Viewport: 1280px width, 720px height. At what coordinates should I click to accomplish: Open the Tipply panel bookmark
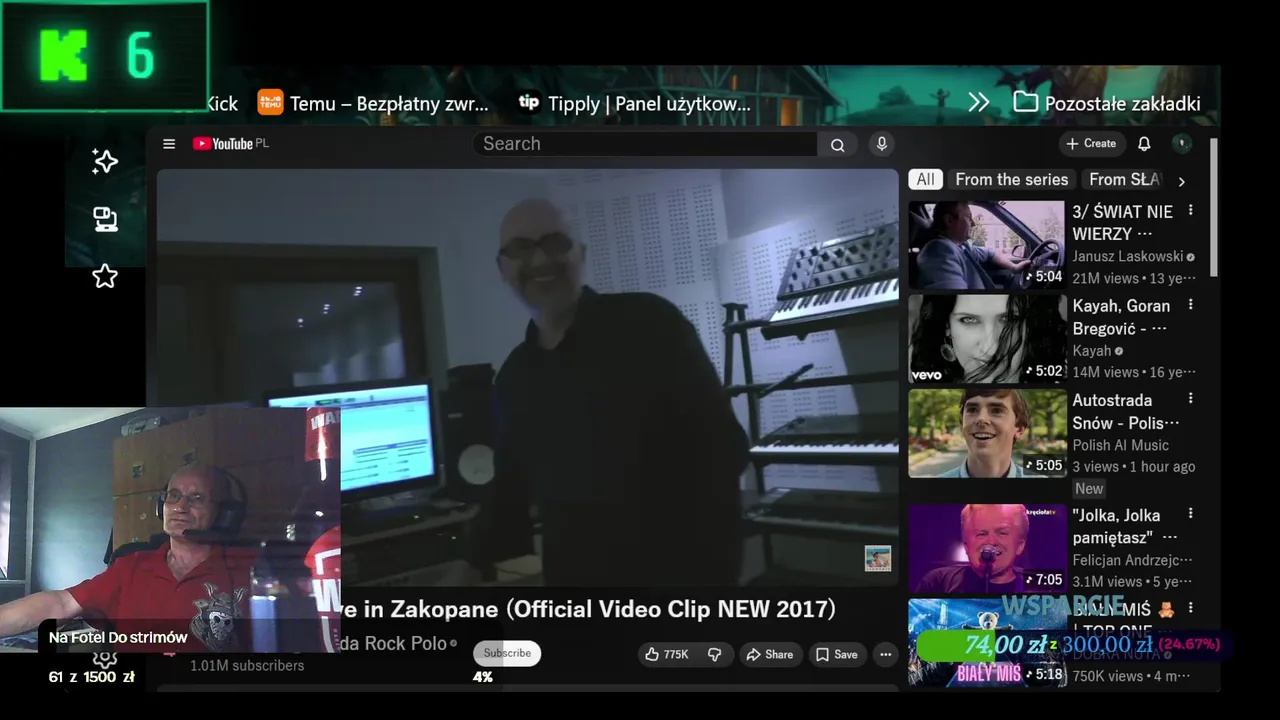tap(634, 103)
